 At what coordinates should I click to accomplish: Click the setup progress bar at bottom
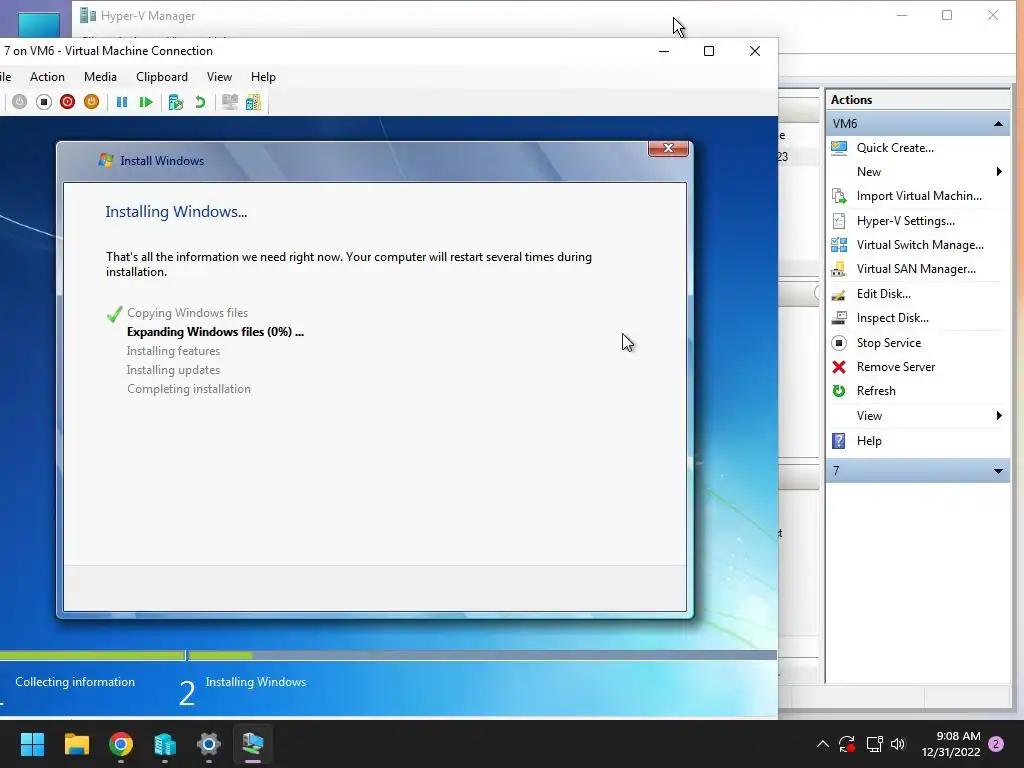pyautogui.click(x=389, y=655)
